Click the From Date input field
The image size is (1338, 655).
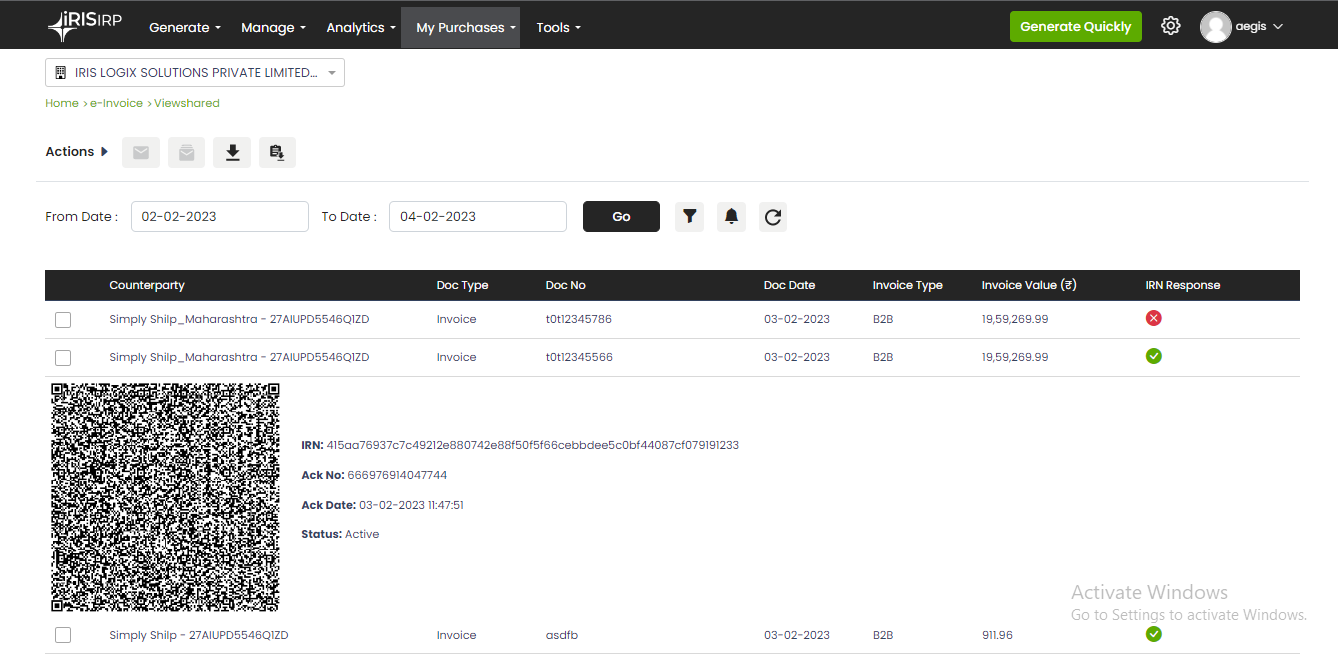coord(220,216)
